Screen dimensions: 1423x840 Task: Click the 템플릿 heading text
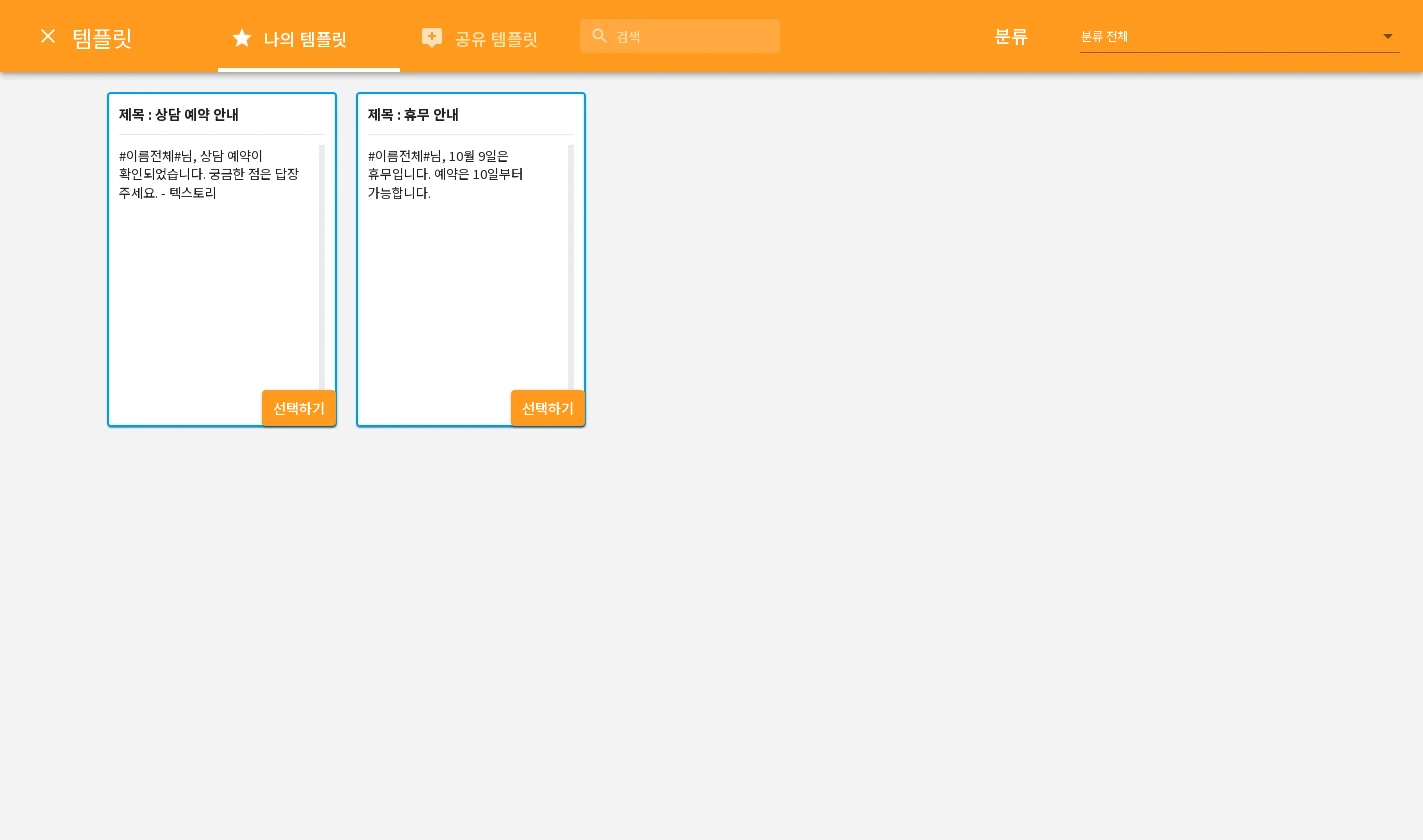click(102, 38)
